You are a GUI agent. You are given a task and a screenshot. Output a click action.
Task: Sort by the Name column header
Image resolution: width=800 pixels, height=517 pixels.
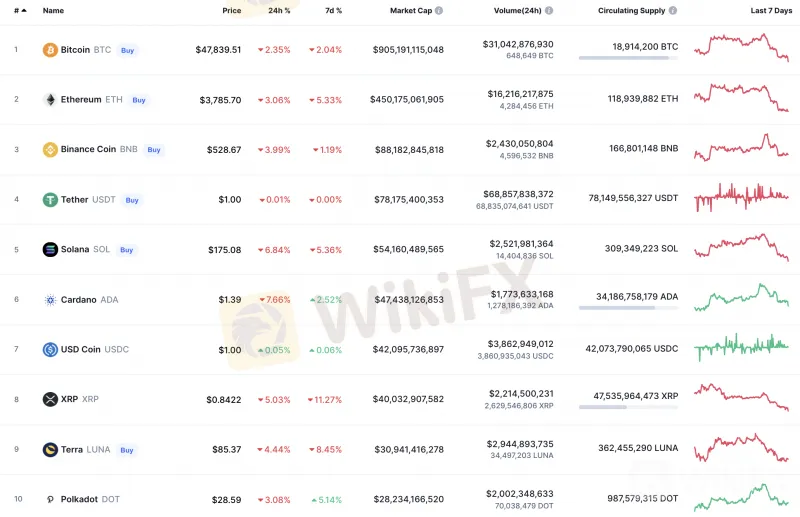click(x=53, y=11)
